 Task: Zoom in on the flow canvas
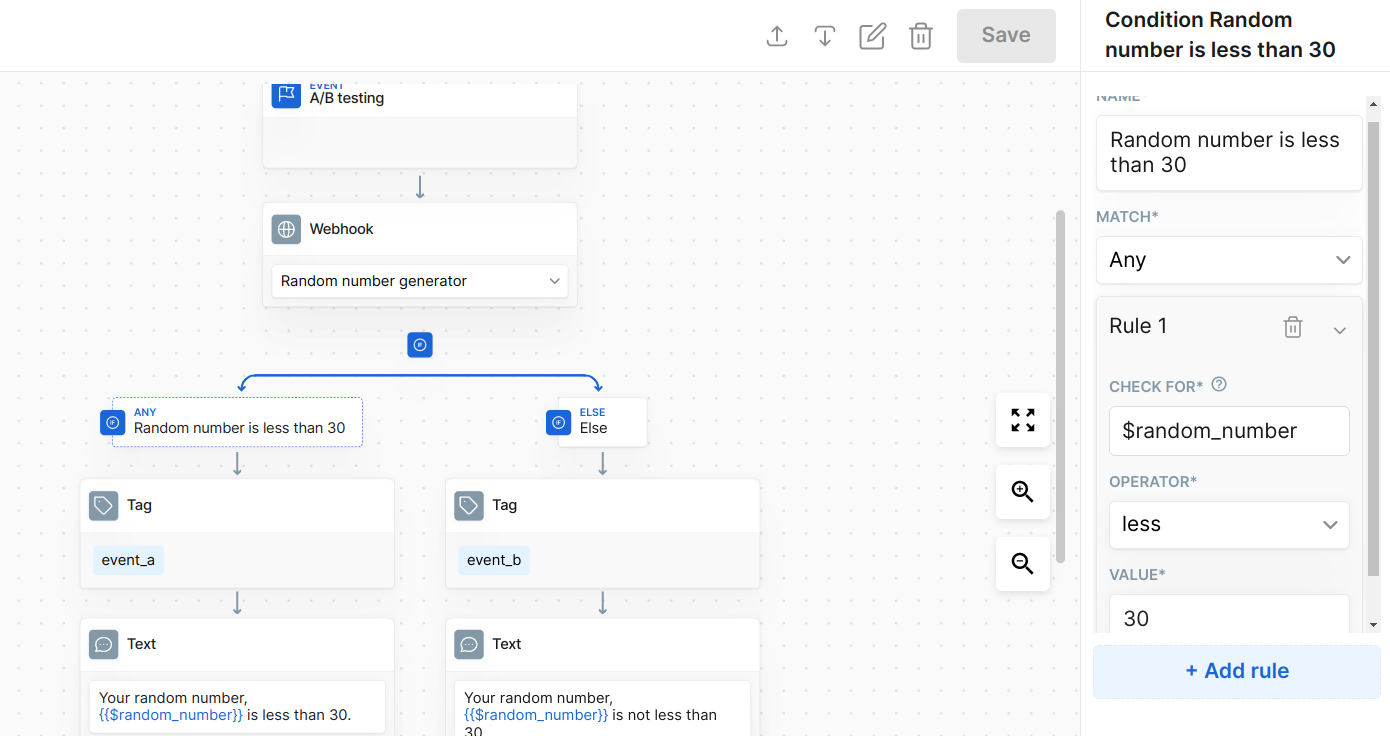[1022, 492]
